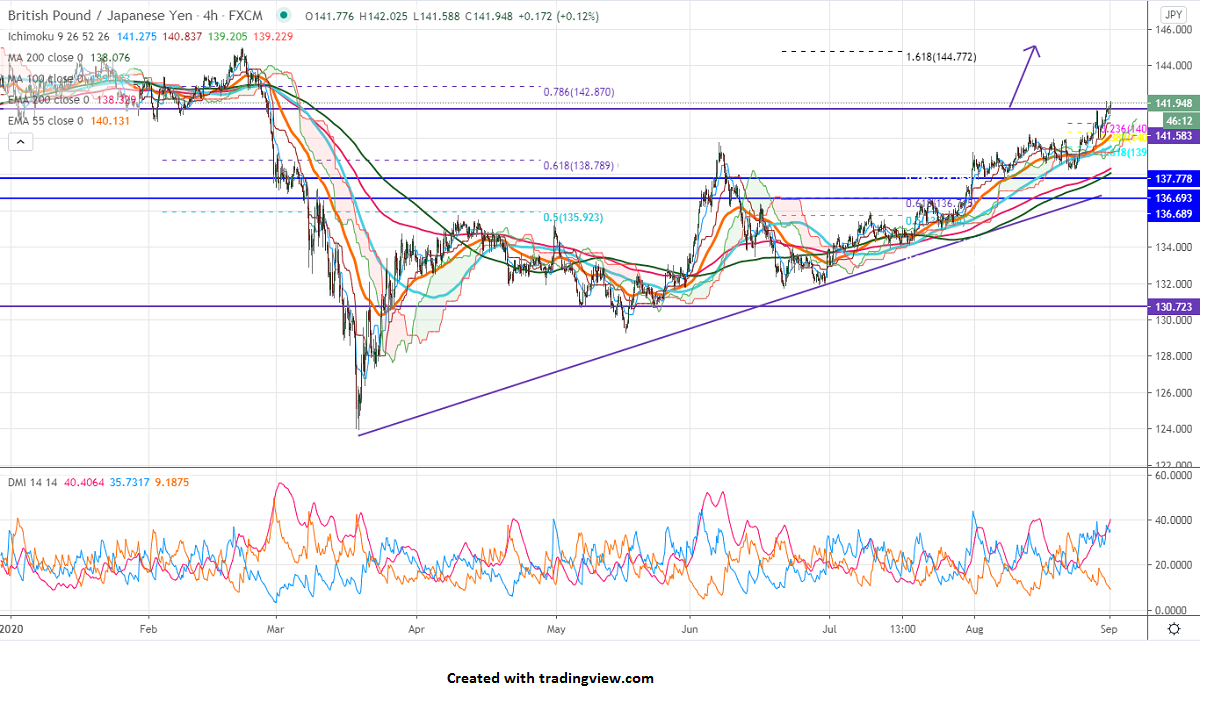The height and width of the screenshot is (701, 1208).
Task: Click the green market status dot
Action: point(286,15)
